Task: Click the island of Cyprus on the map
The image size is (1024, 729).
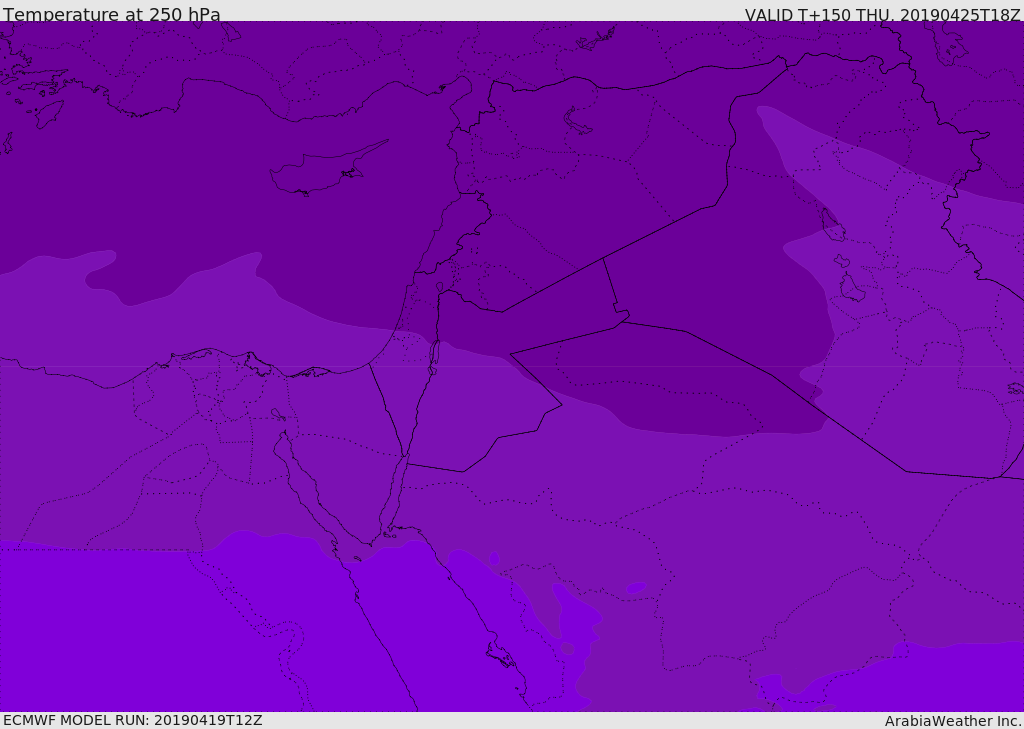Action: 327,170
